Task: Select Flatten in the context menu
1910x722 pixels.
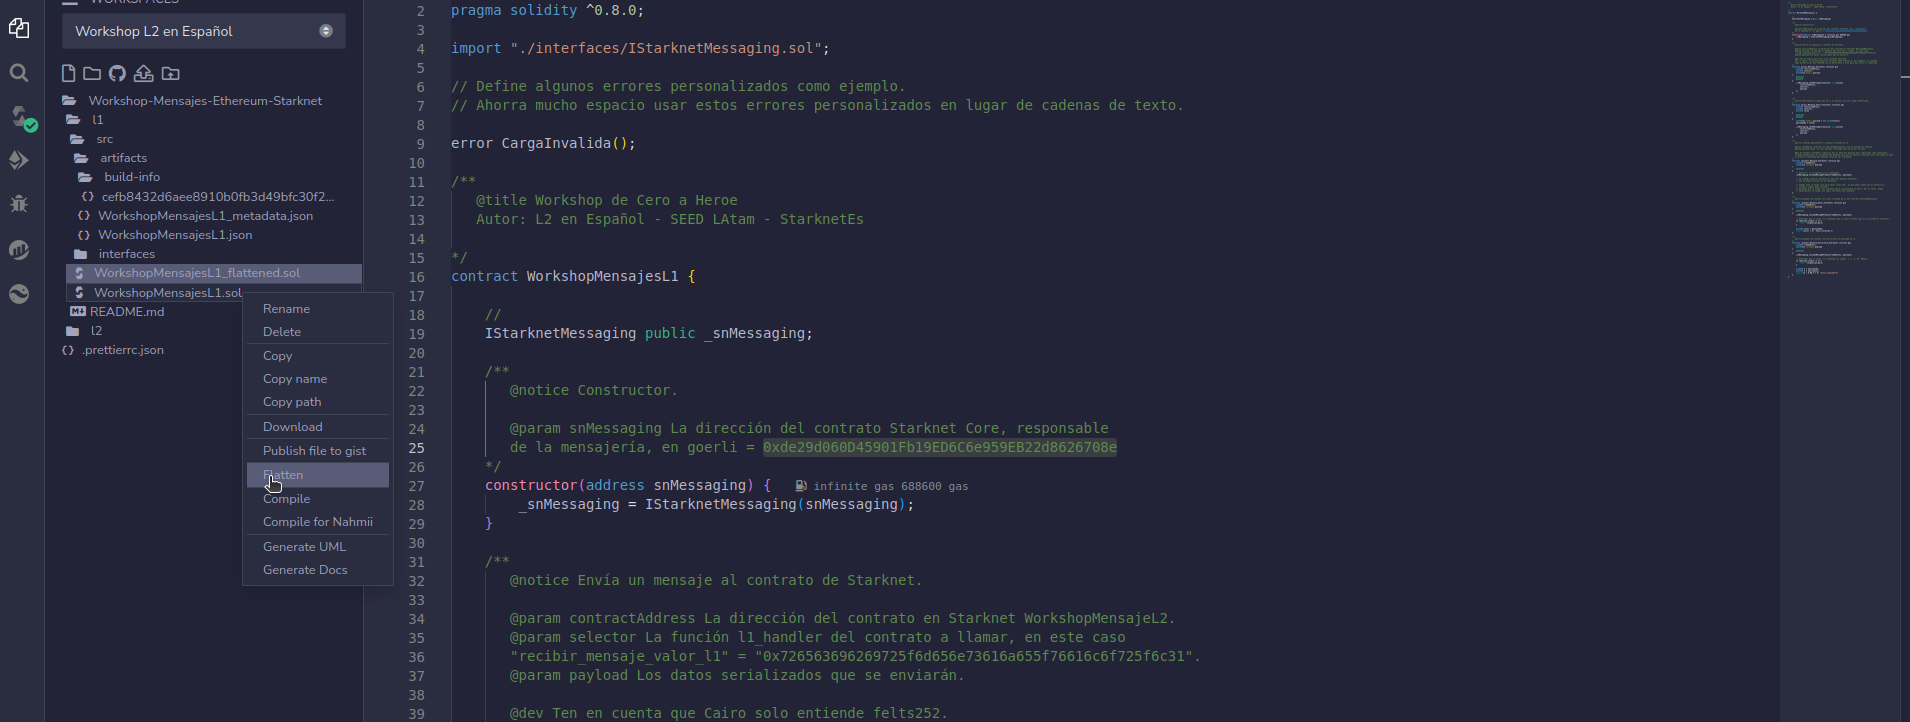Action: (318, 475)
